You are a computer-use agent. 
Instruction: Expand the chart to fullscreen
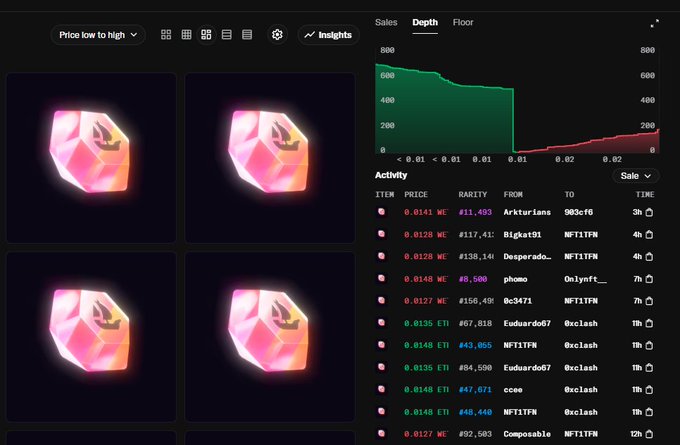coord(654,23)
